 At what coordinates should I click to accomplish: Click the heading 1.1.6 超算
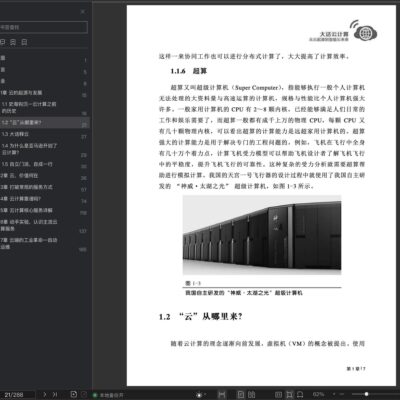click(189, 71)
